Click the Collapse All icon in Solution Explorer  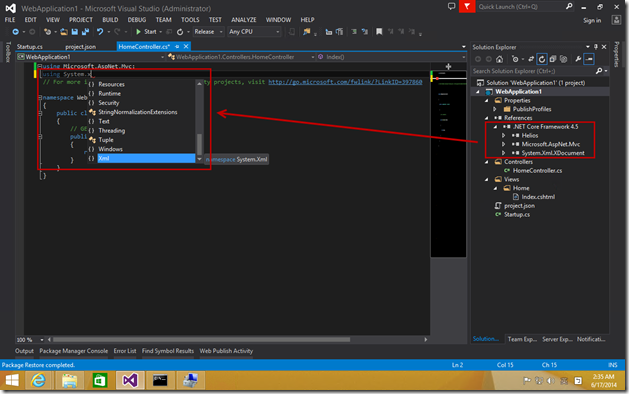click(553, 59)
